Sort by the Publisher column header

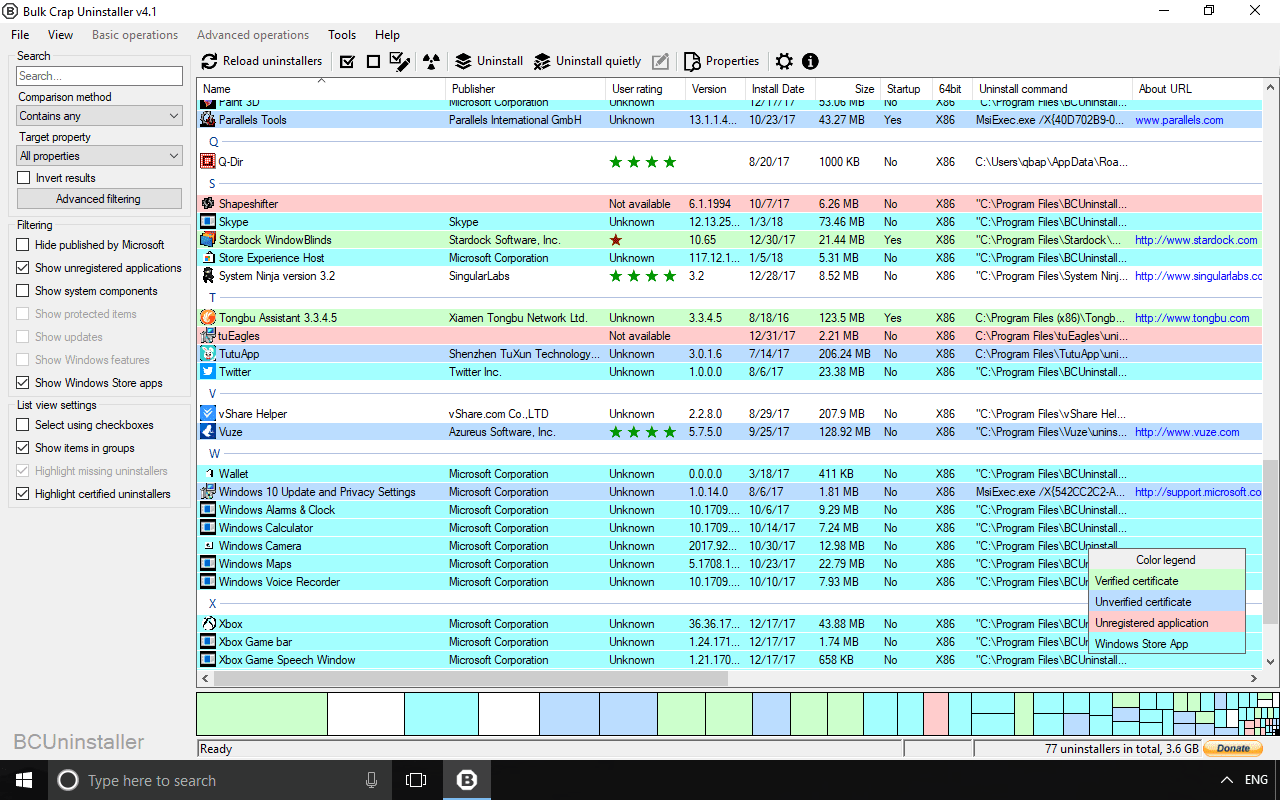click(x=525, y=89)
